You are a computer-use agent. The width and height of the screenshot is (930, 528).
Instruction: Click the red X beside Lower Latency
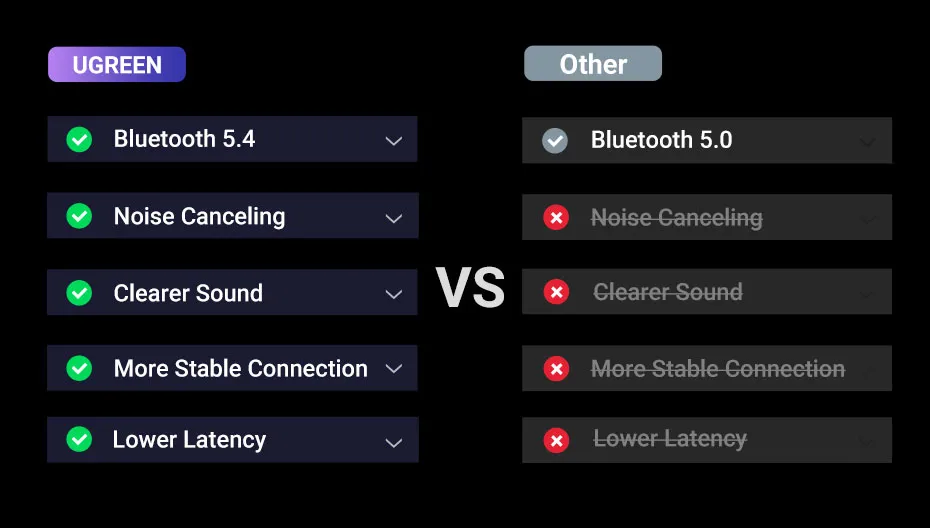[556, 440]
